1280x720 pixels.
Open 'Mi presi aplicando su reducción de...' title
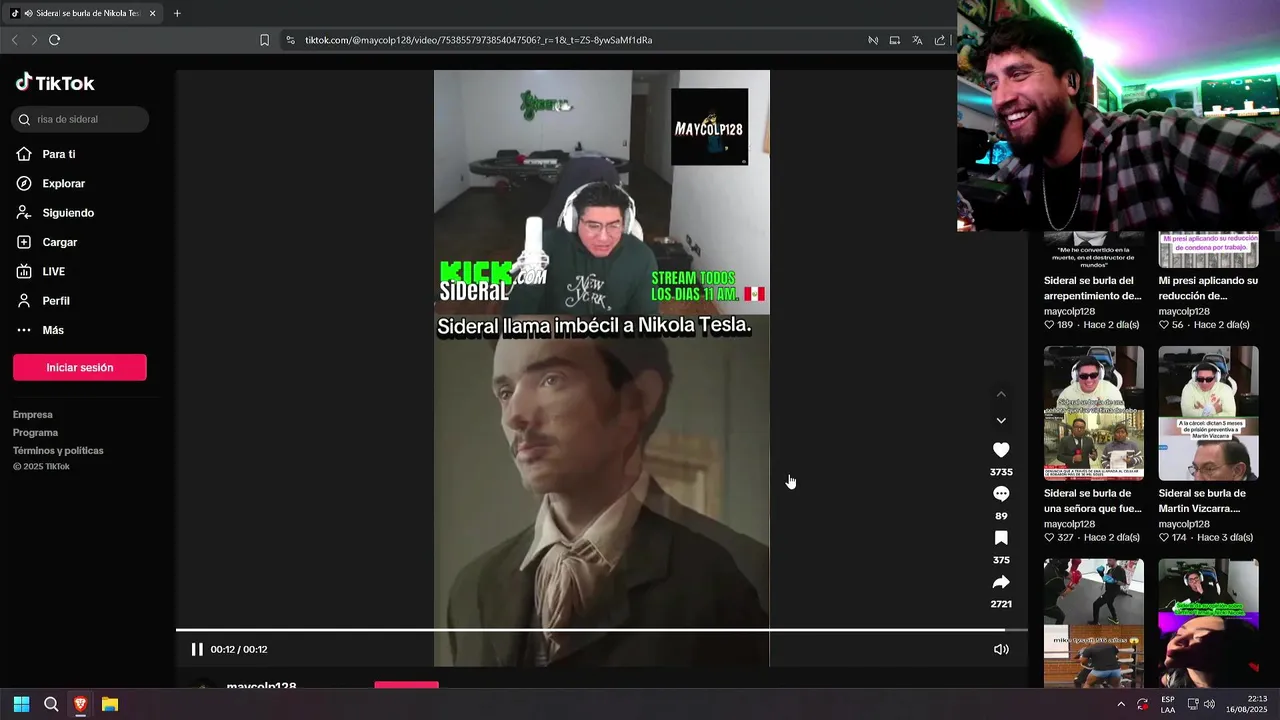1208,288
